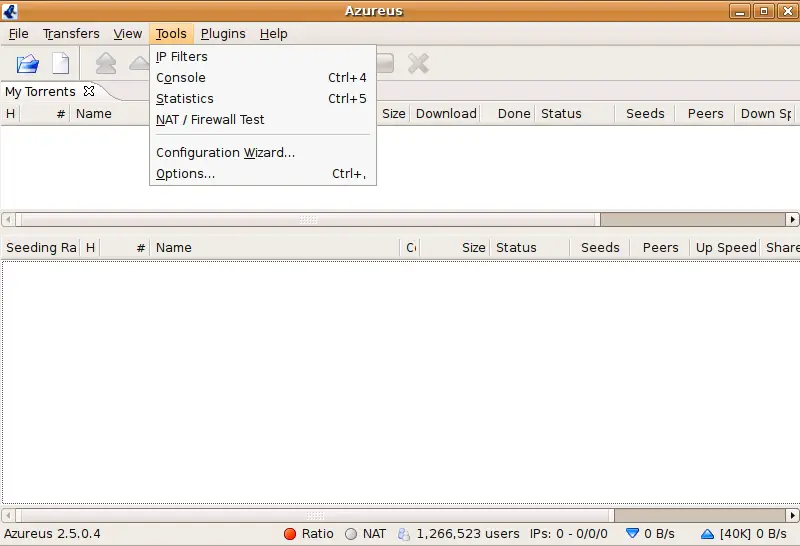Open the Transfers menu
This screenshot has height=546, width=800.
[x=71, y=34]
